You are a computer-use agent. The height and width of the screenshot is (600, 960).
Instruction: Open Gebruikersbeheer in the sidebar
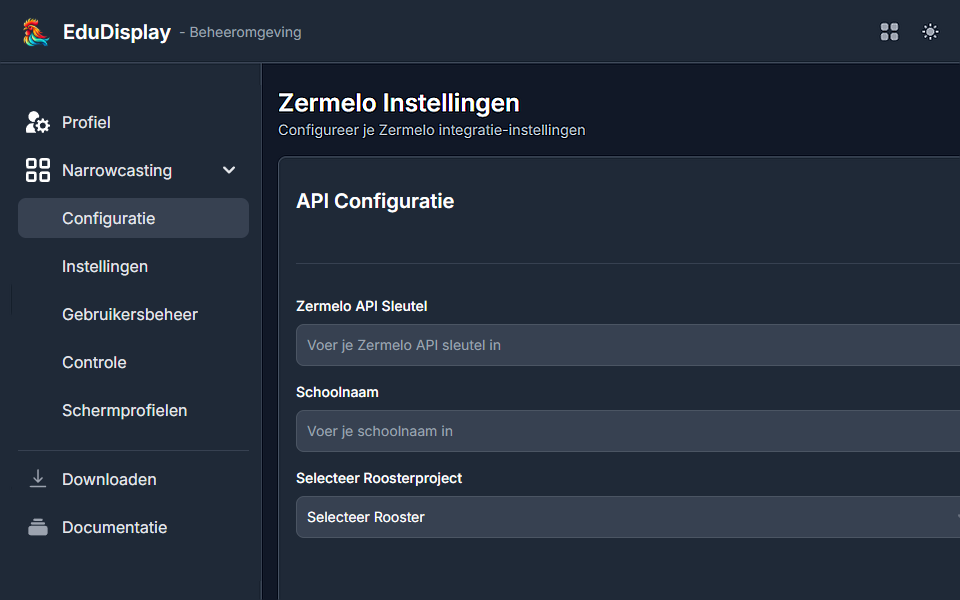click(x=130, y=314)
